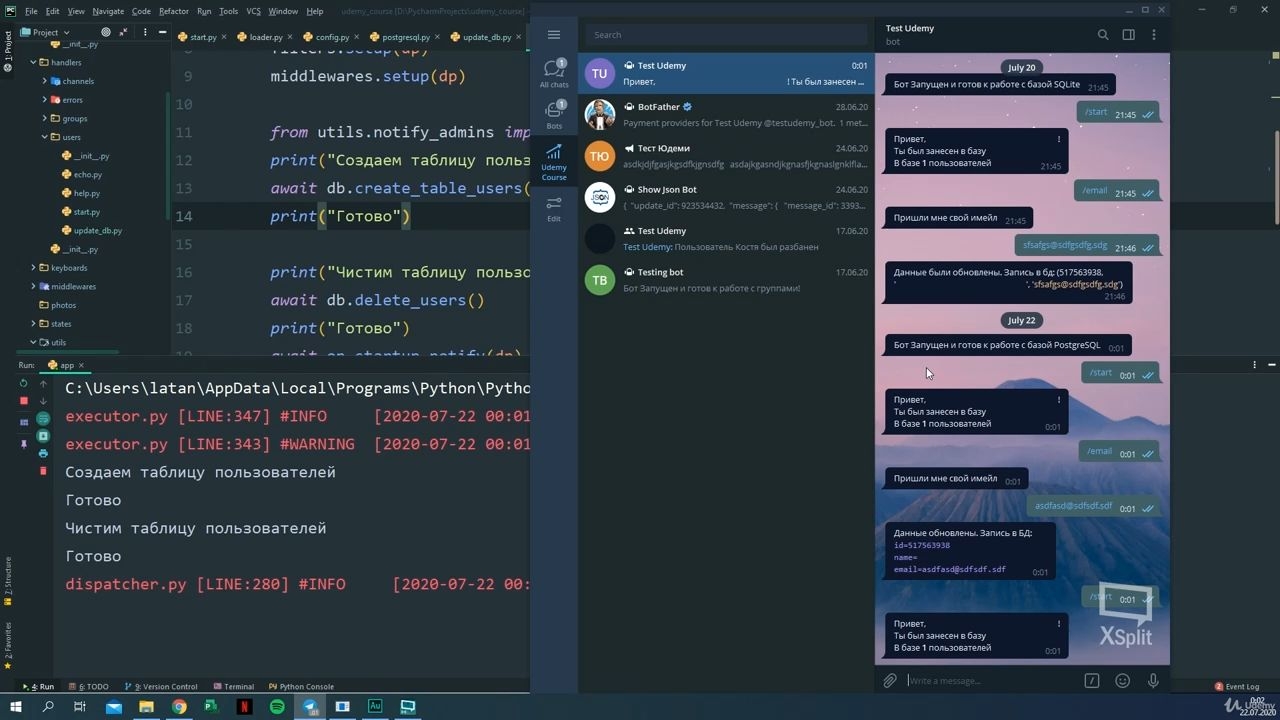Attach a file using the paperclip icon
The height and width of the screenshot is (720, 1280).
890,681
